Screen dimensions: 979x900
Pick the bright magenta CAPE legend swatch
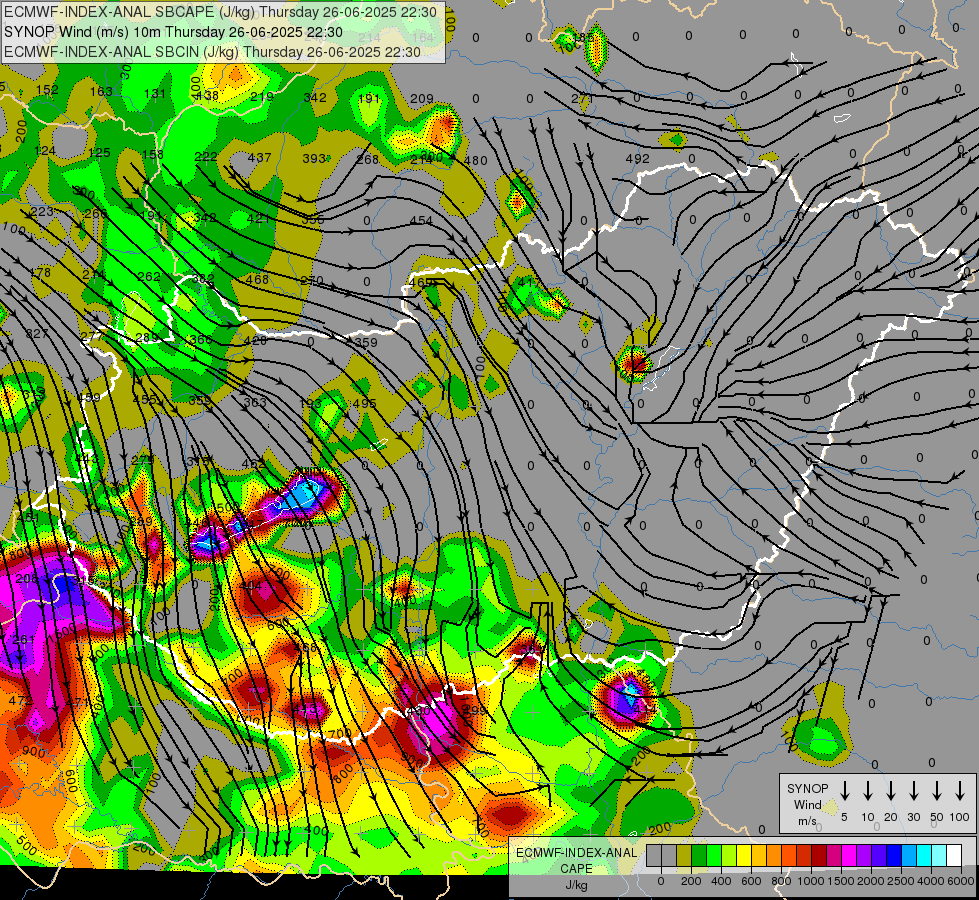click(x=850, y=856)
